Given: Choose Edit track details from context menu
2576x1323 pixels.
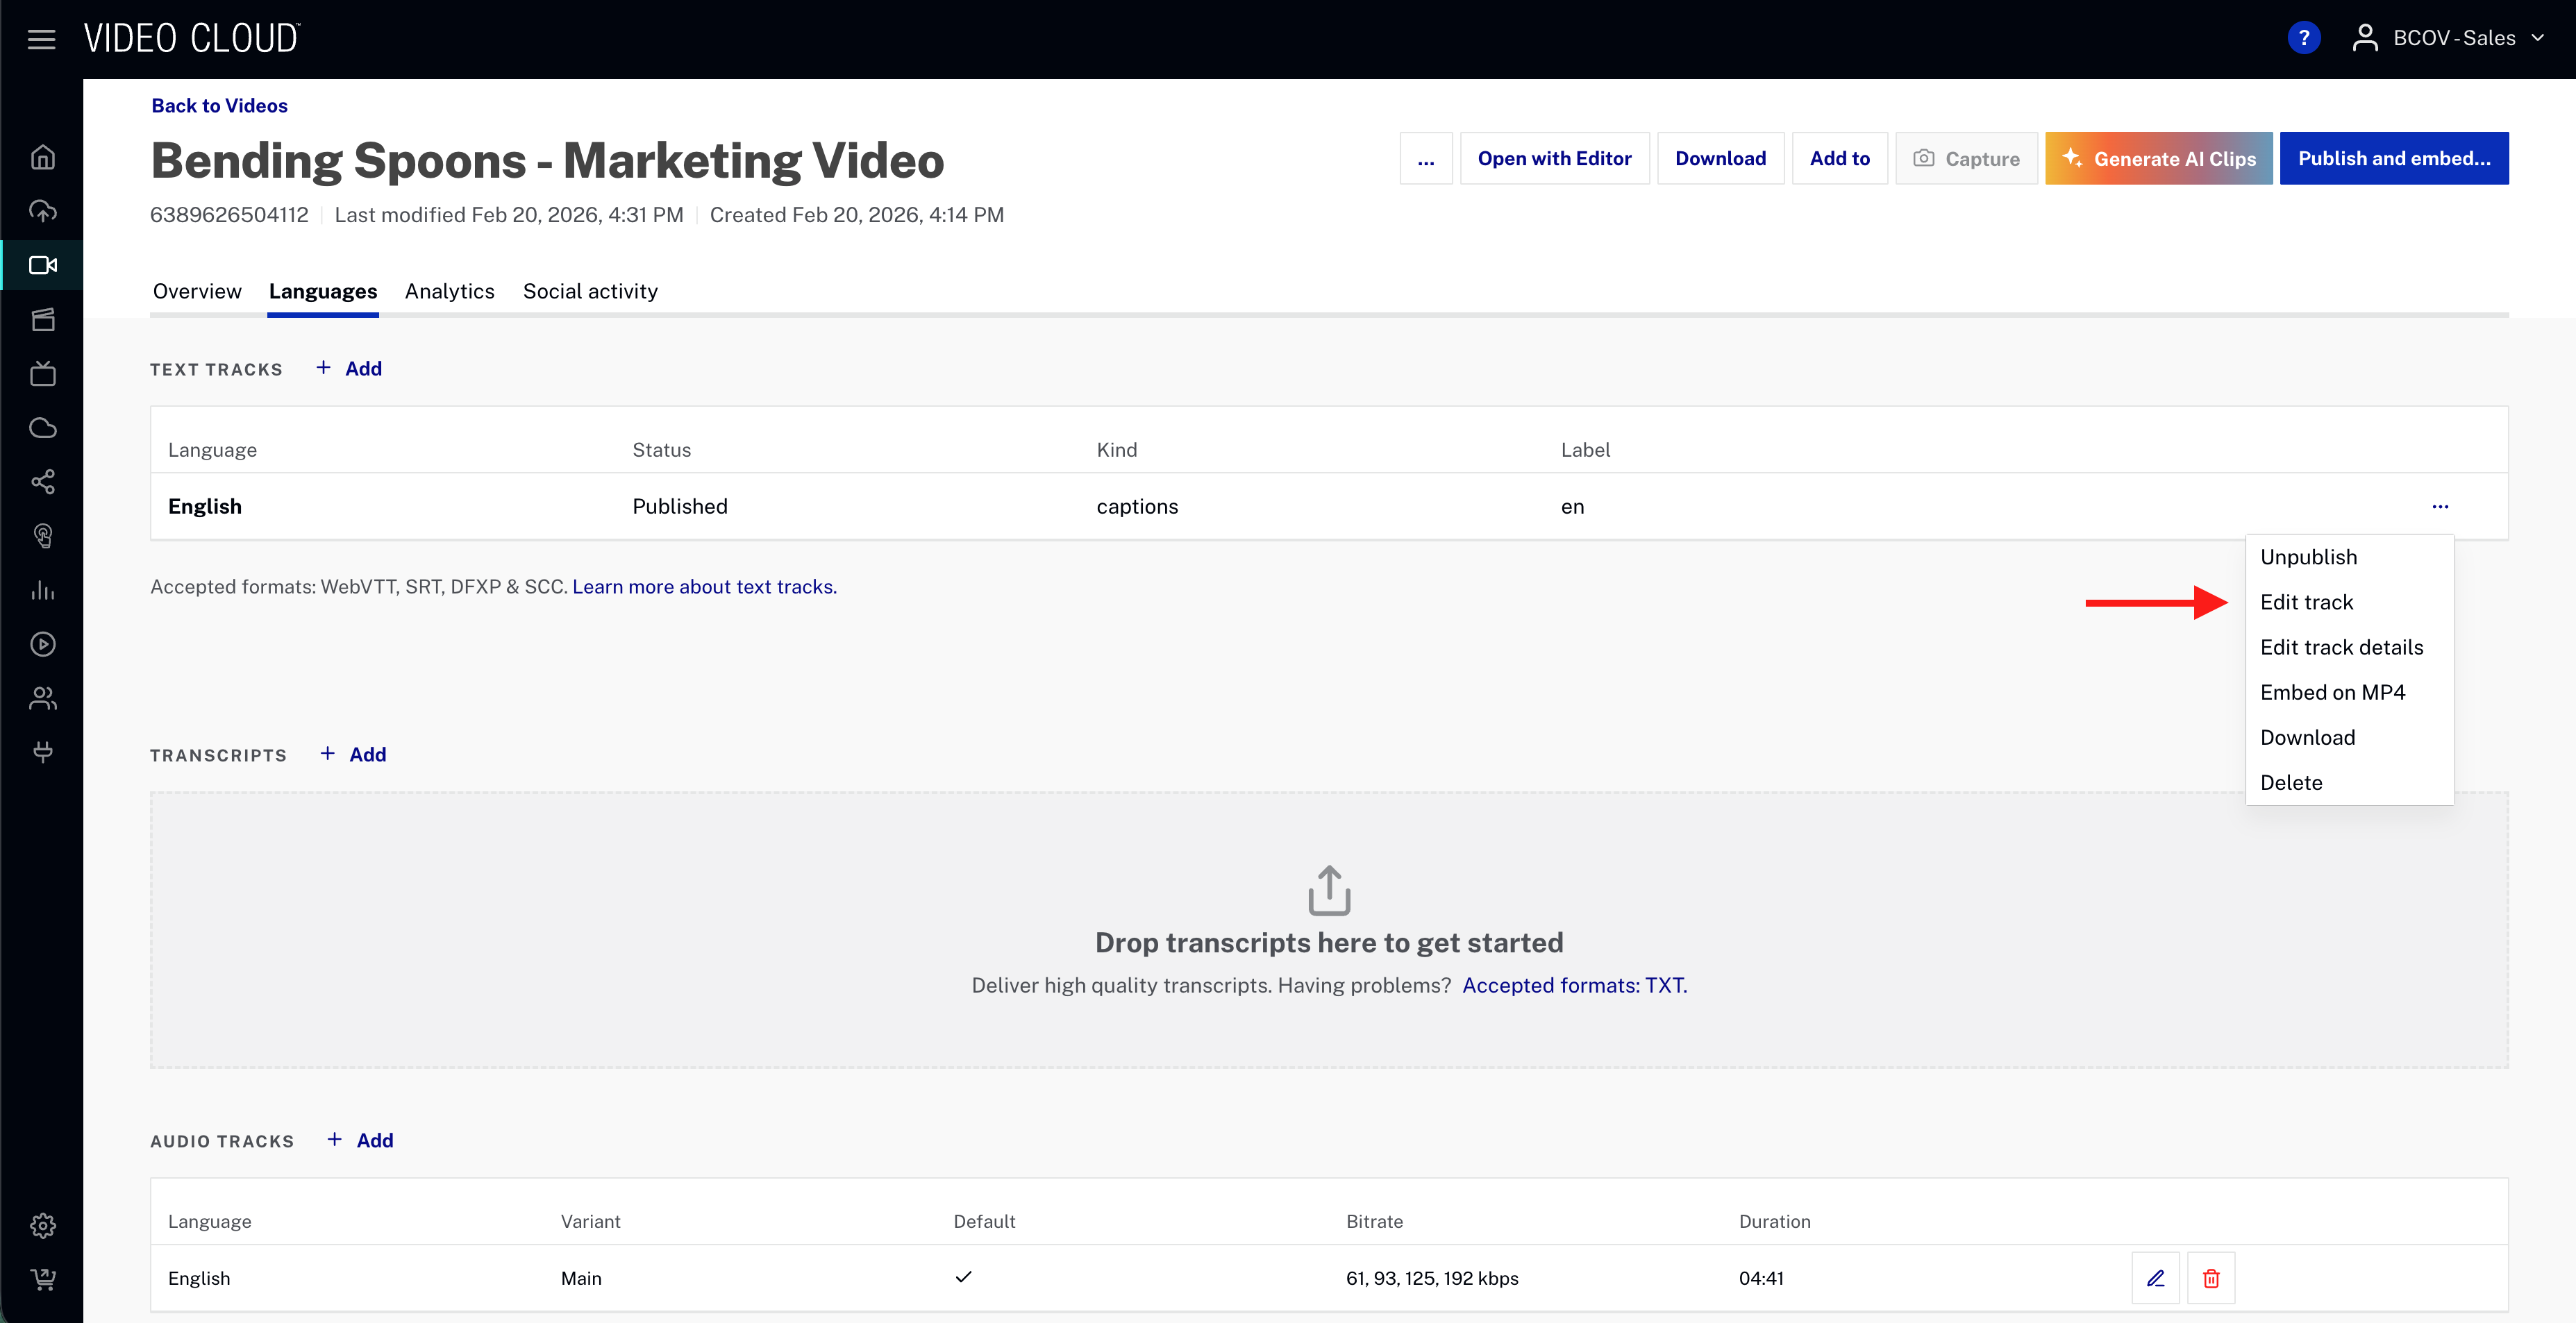Looking at the screenshot, I should (x=2342, y=647).
